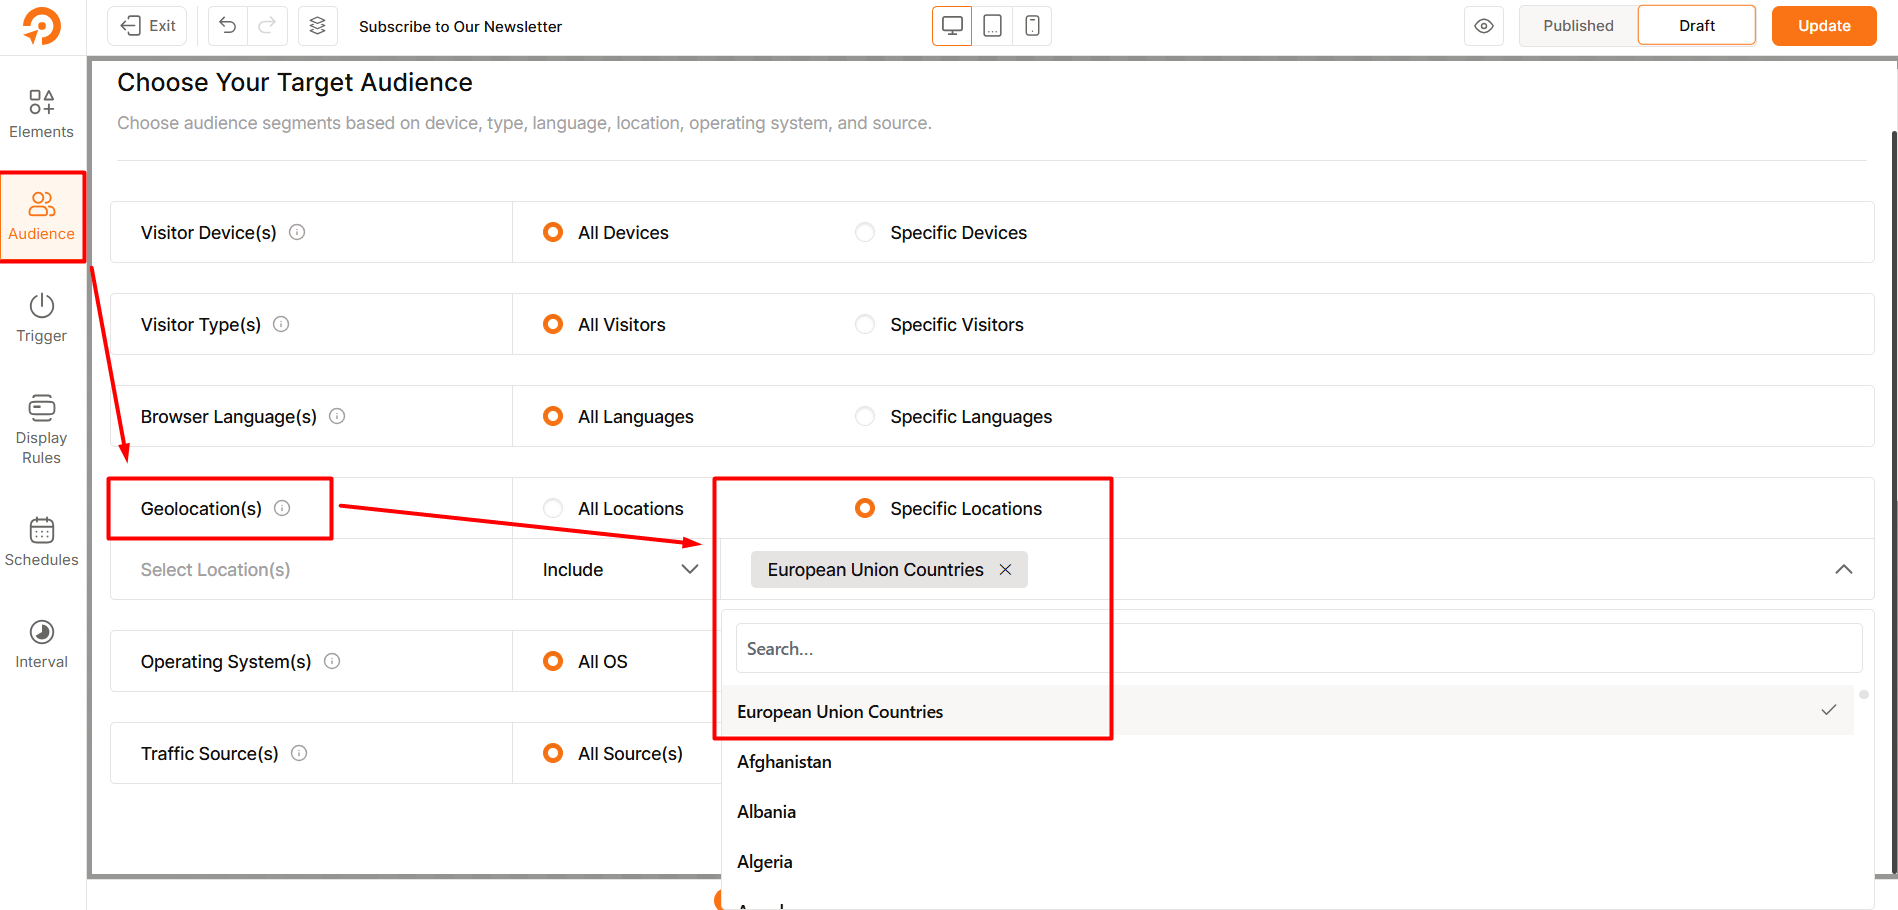Image resolution: width=1898 pixels, height=910 pixels.
Task: Select the Draft status tab
Action: [1697, 26]
